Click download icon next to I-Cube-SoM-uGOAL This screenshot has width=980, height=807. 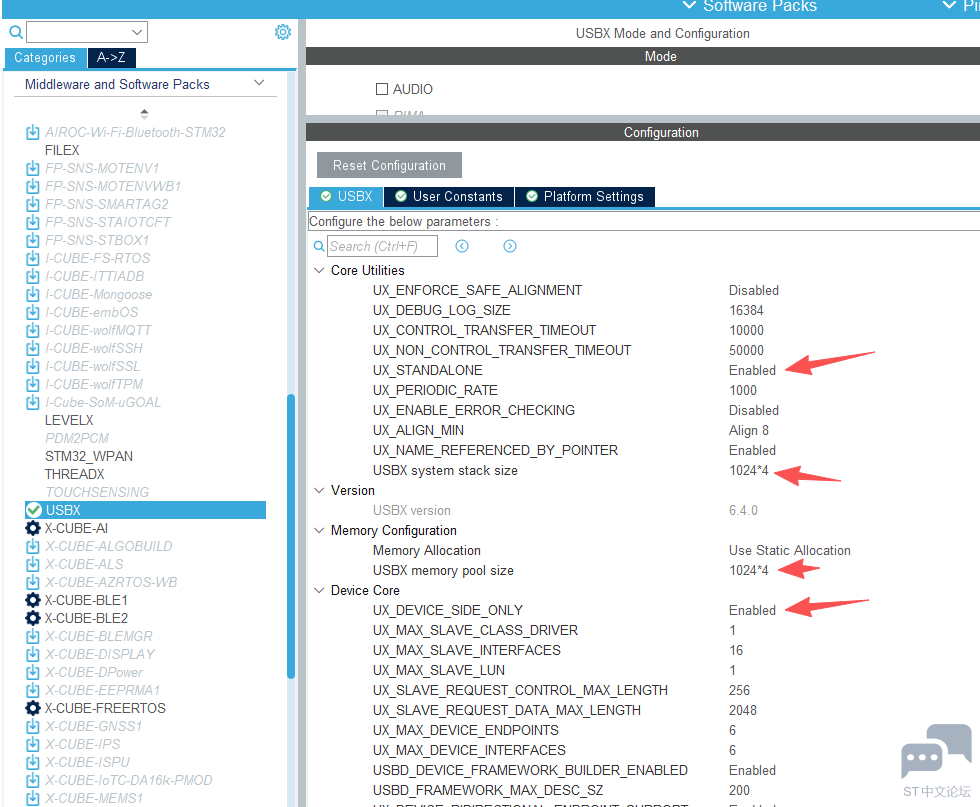pyautogui.click(x=32, y=403)
